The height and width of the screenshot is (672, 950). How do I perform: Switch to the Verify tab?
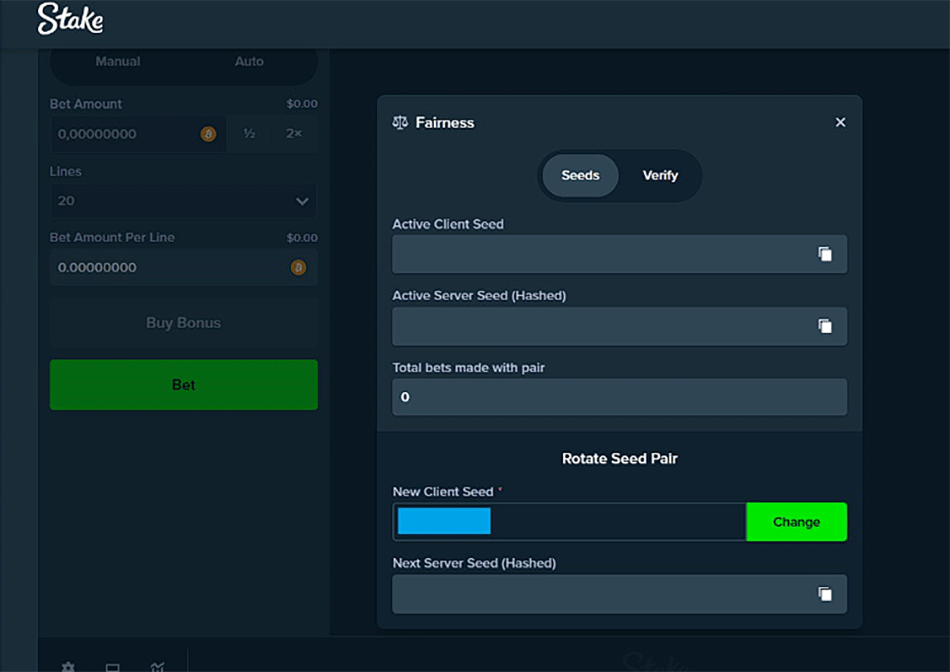[660, 176]
